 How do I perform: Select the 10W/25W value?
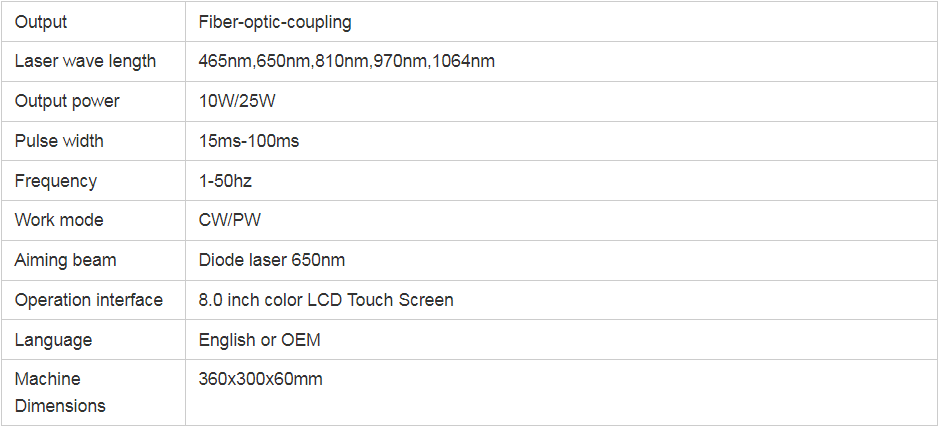click(237, 101)
